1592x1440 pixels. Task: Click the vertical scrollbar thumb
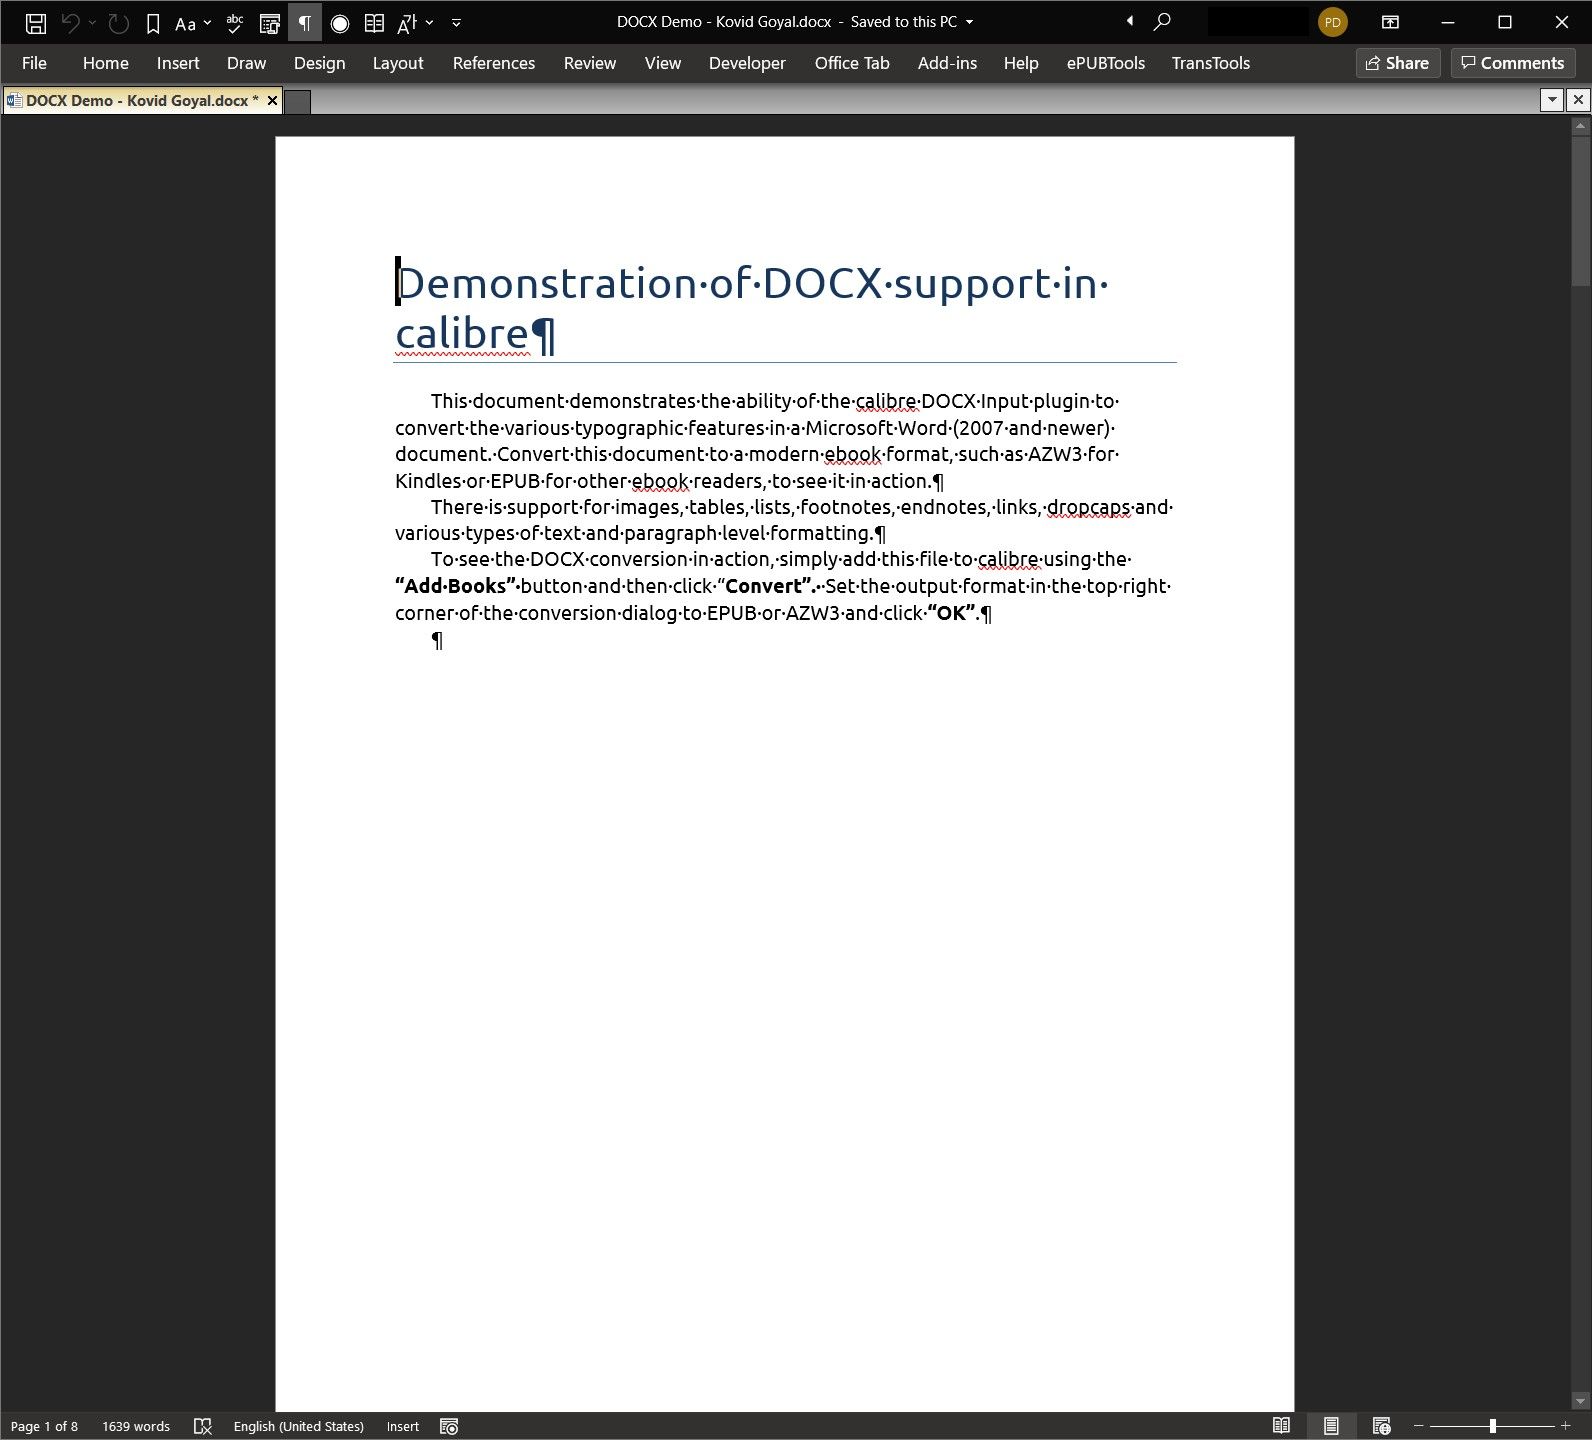point(1581,212)
